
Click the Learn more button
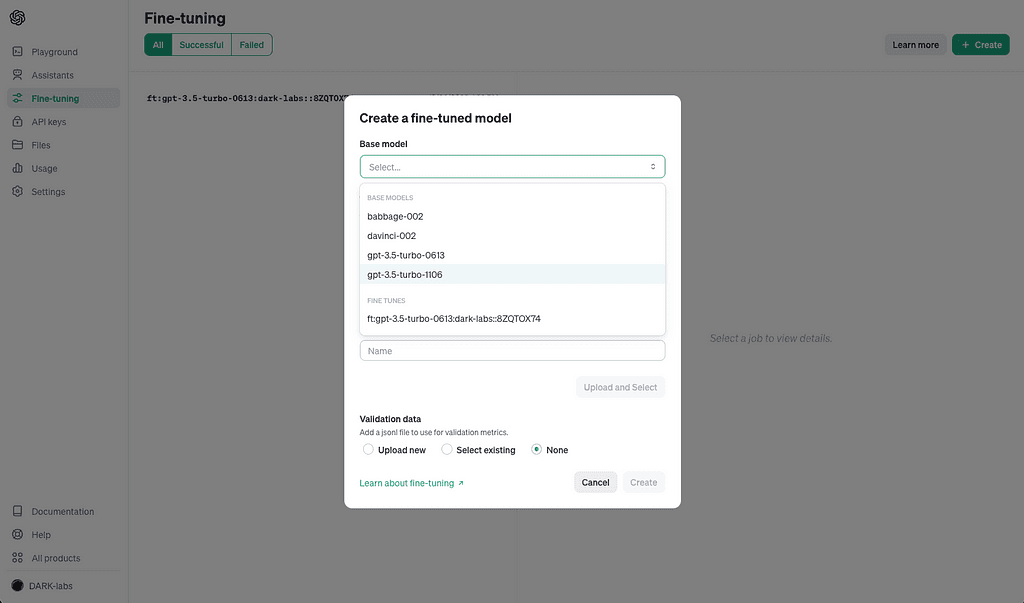[915, 44]
